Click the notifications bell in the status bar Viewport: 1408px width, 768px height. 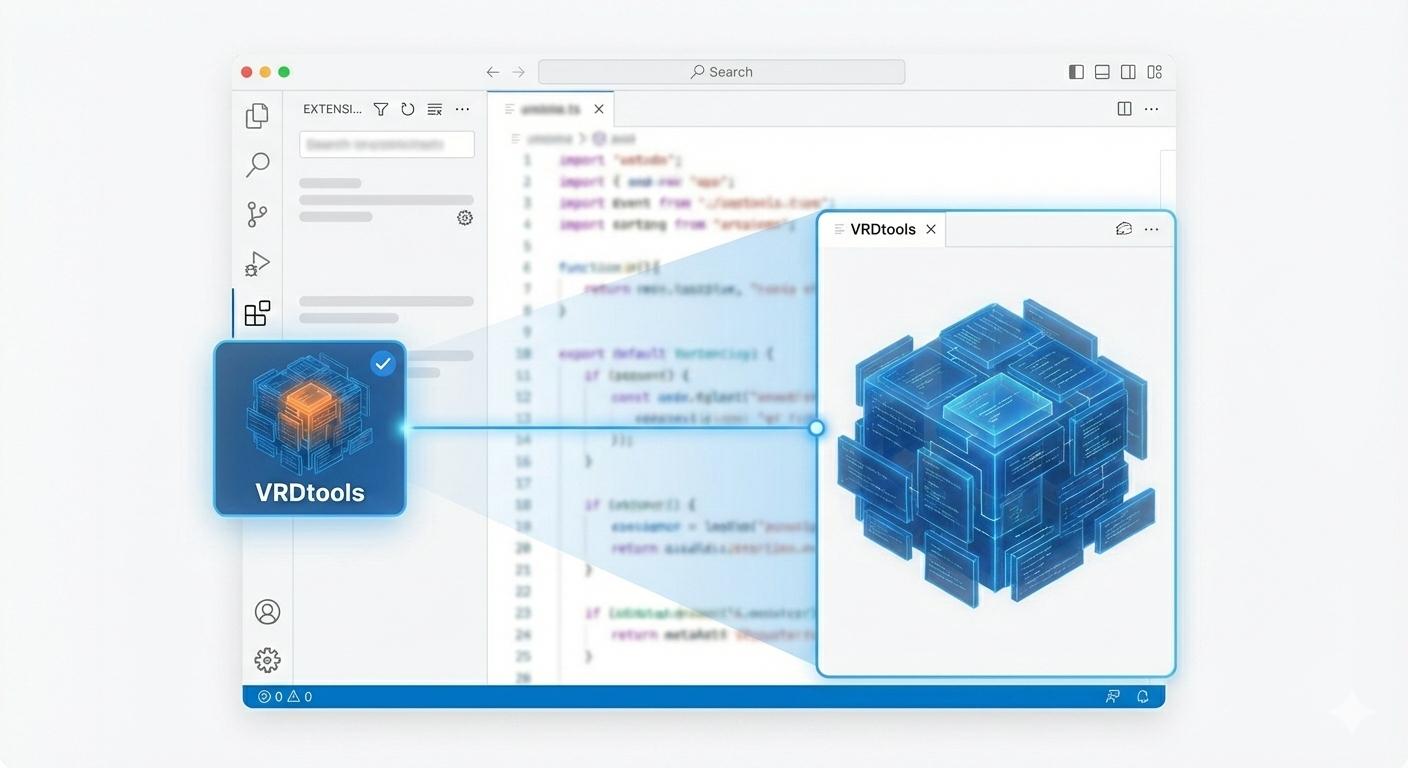pyautogui.click(x=1143, y=696)
